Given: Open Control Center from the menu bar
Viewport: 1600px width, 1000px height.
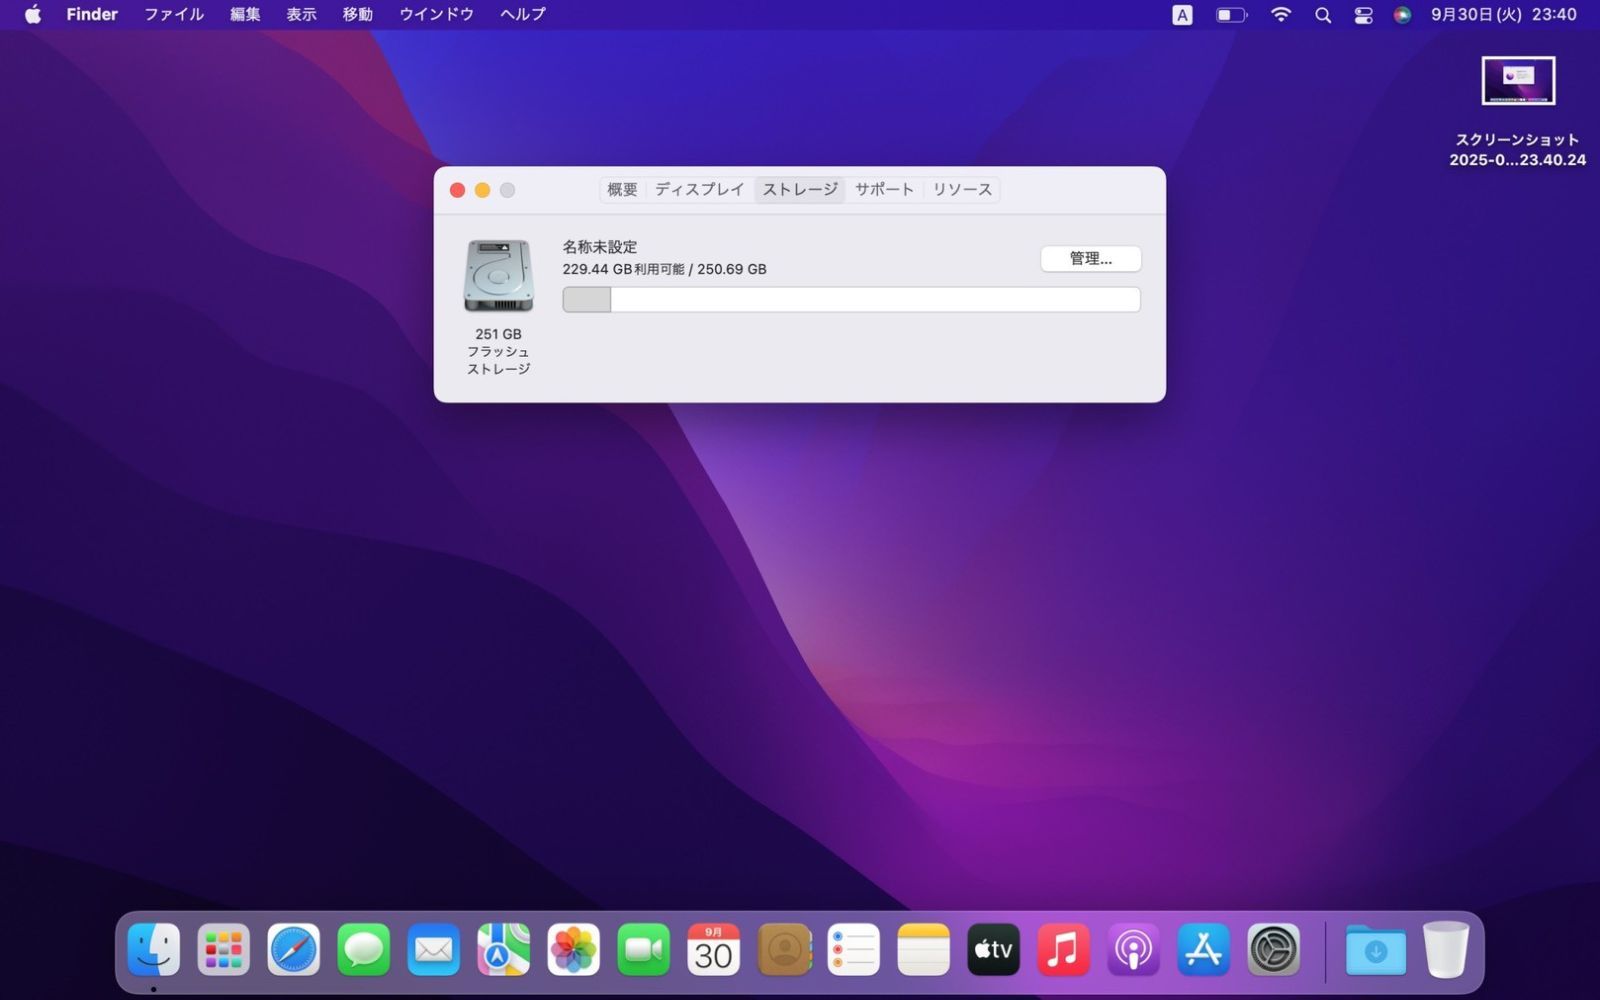Looking at the screenshot, I should pyautogui.click(x=1362, y=14).
